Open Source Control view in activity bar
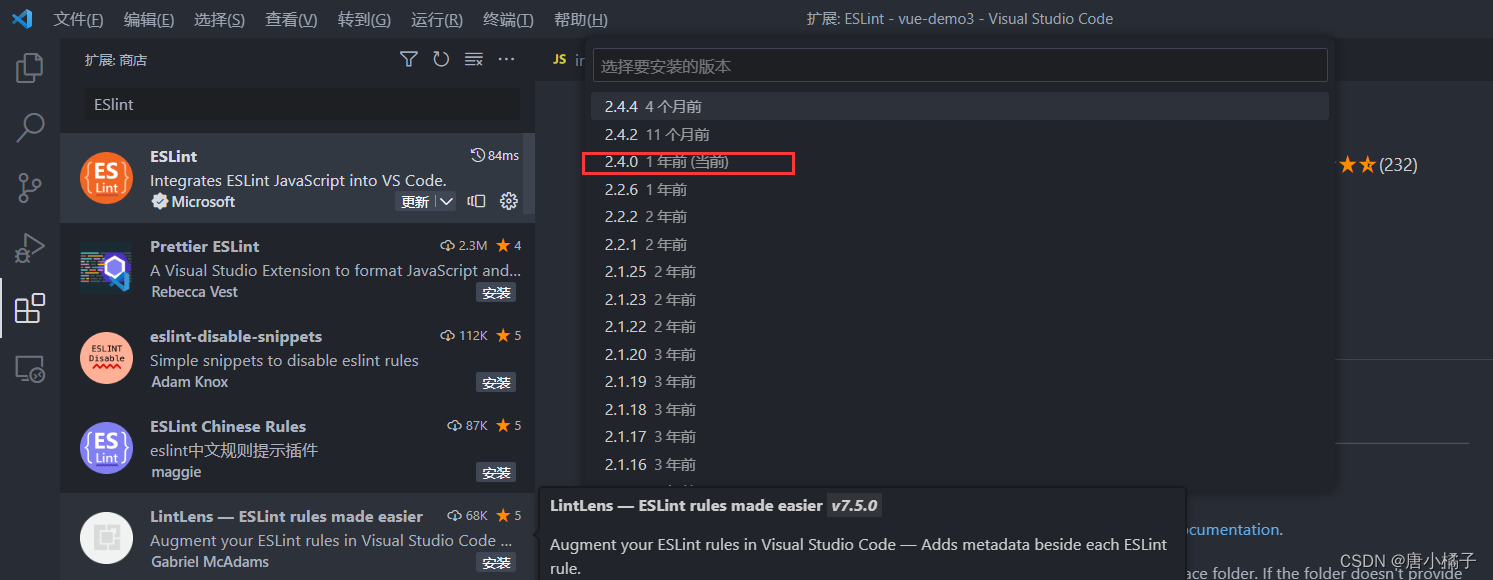Screen dimensions: 1493x580 29,187
